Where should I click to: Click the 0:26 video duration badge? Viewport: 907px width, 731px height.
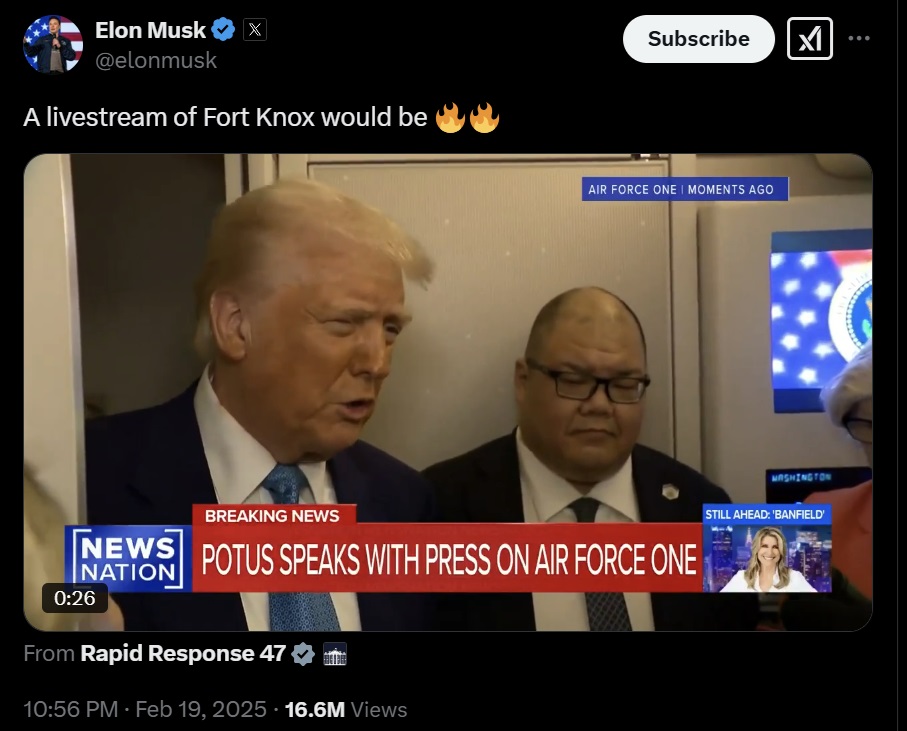(75, 598)
